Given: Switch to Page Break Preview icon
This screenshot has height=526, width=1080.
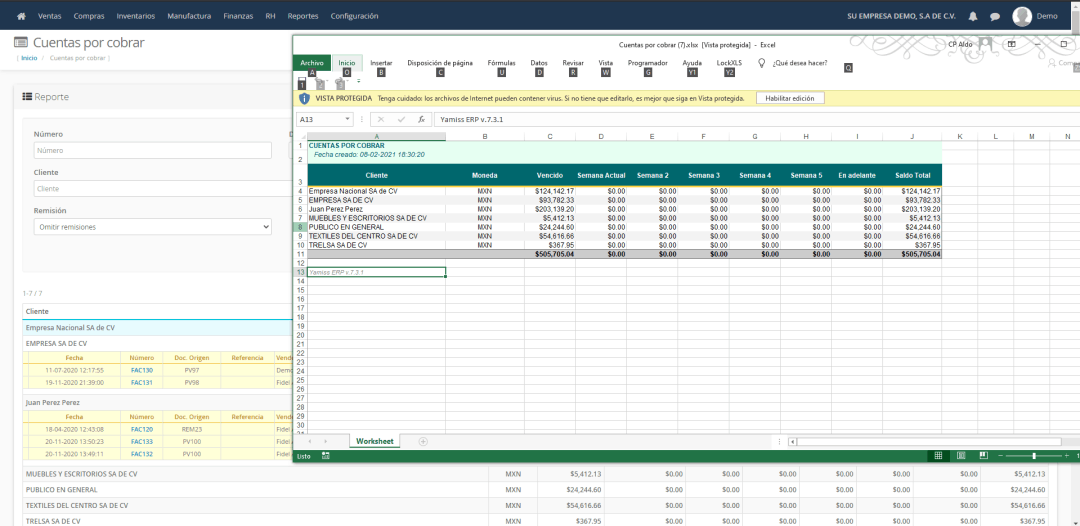Looking at the screenshot, I should point(984,456).
